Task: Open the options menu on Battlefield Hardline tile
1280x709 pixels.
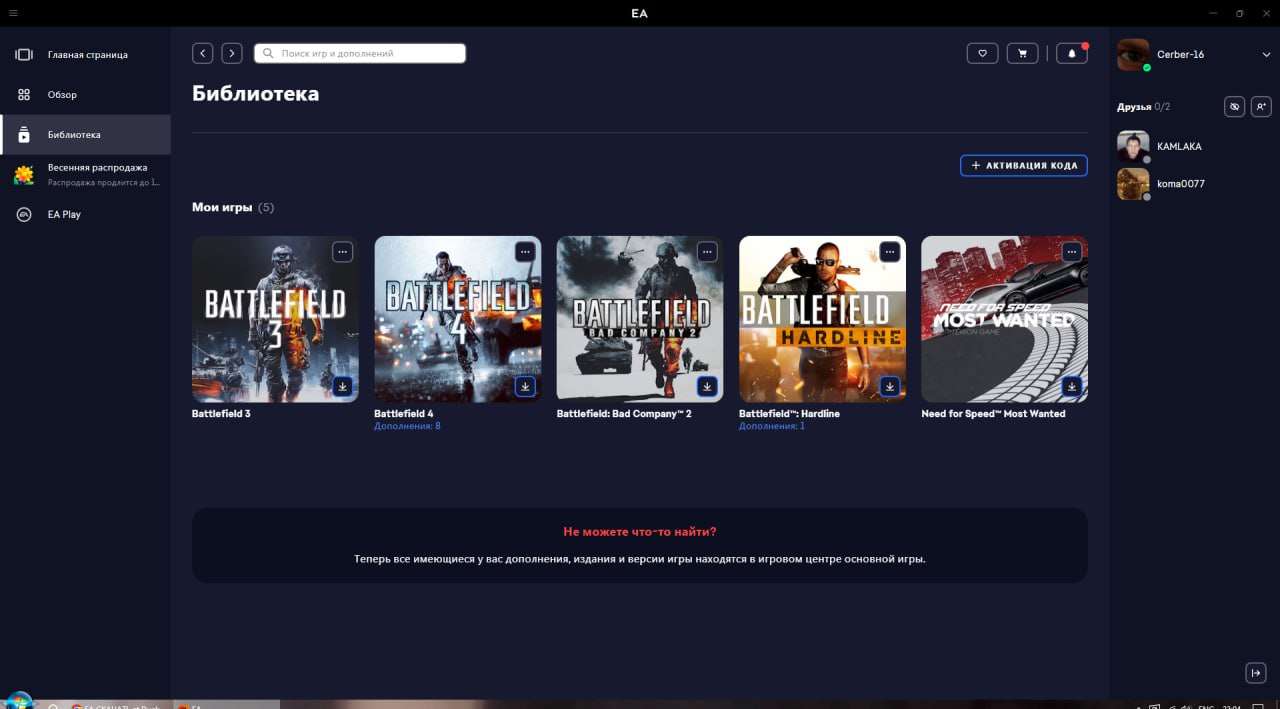Action: point(889,251)
